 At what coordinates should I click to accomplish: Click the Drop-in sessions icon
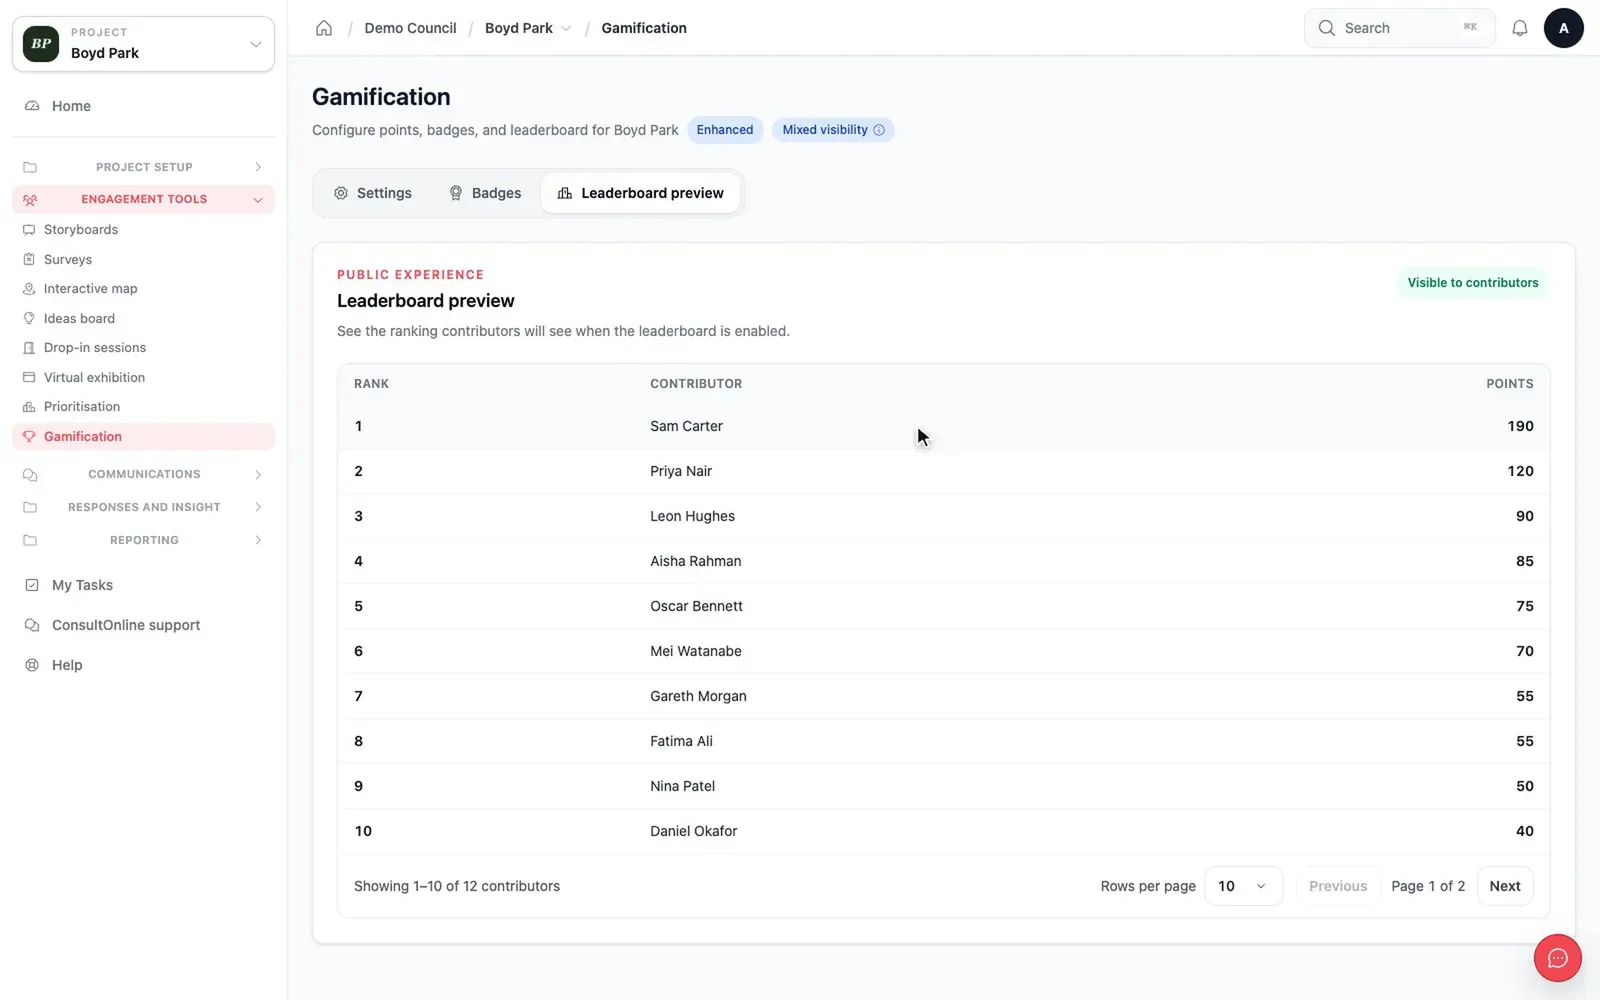coord(29,348)
